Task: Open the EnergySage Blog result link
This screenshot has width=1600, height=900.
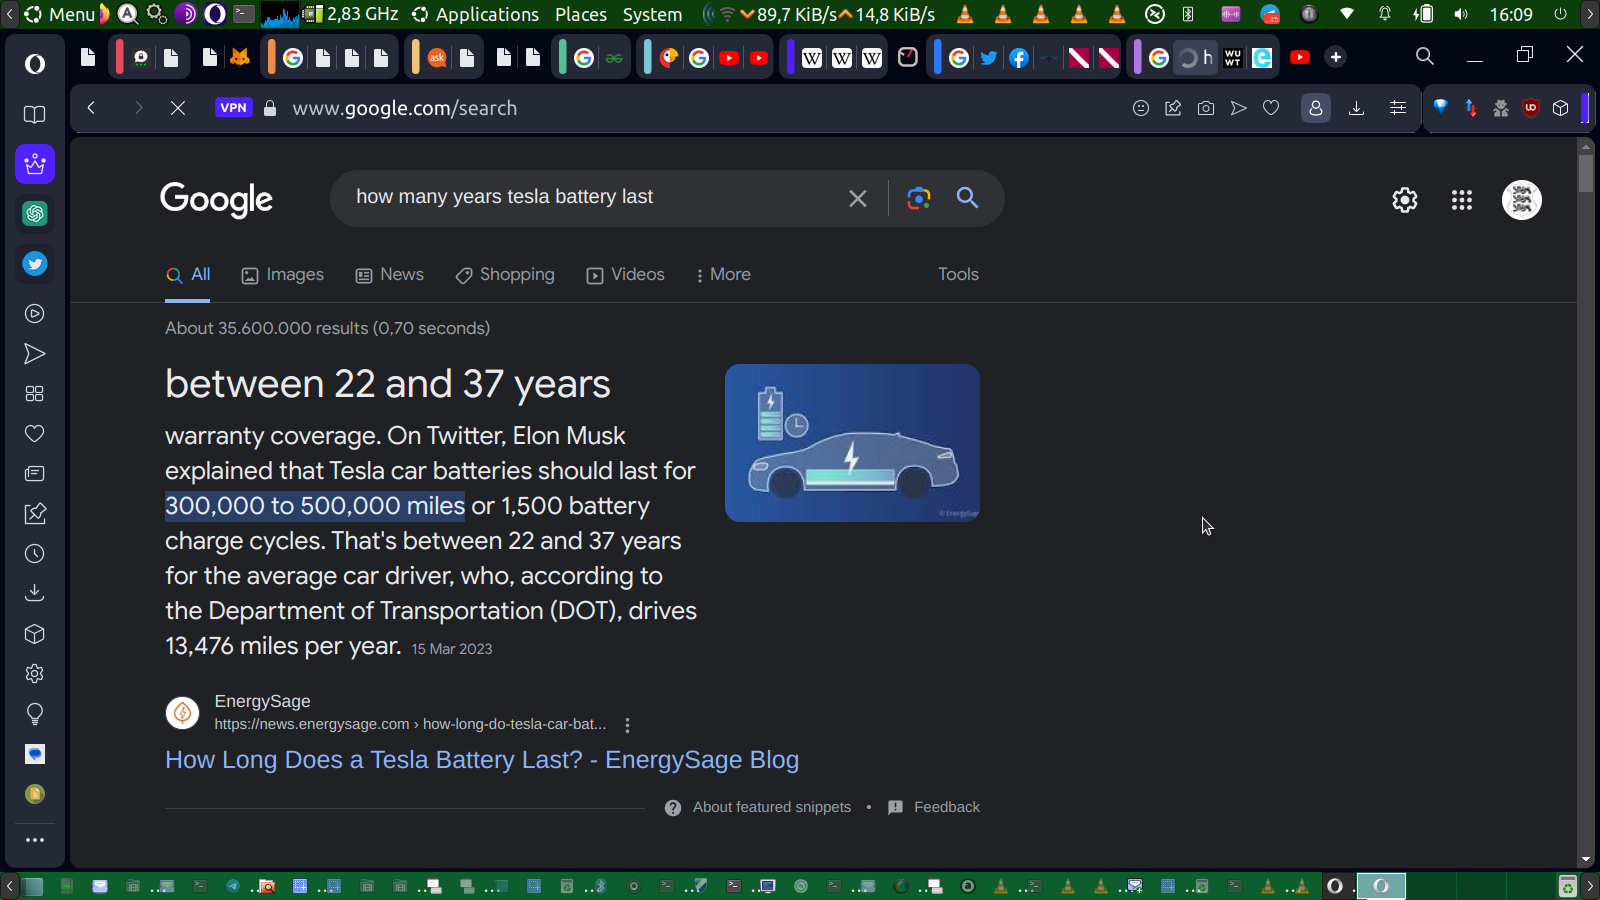Action: pos(481,760)
